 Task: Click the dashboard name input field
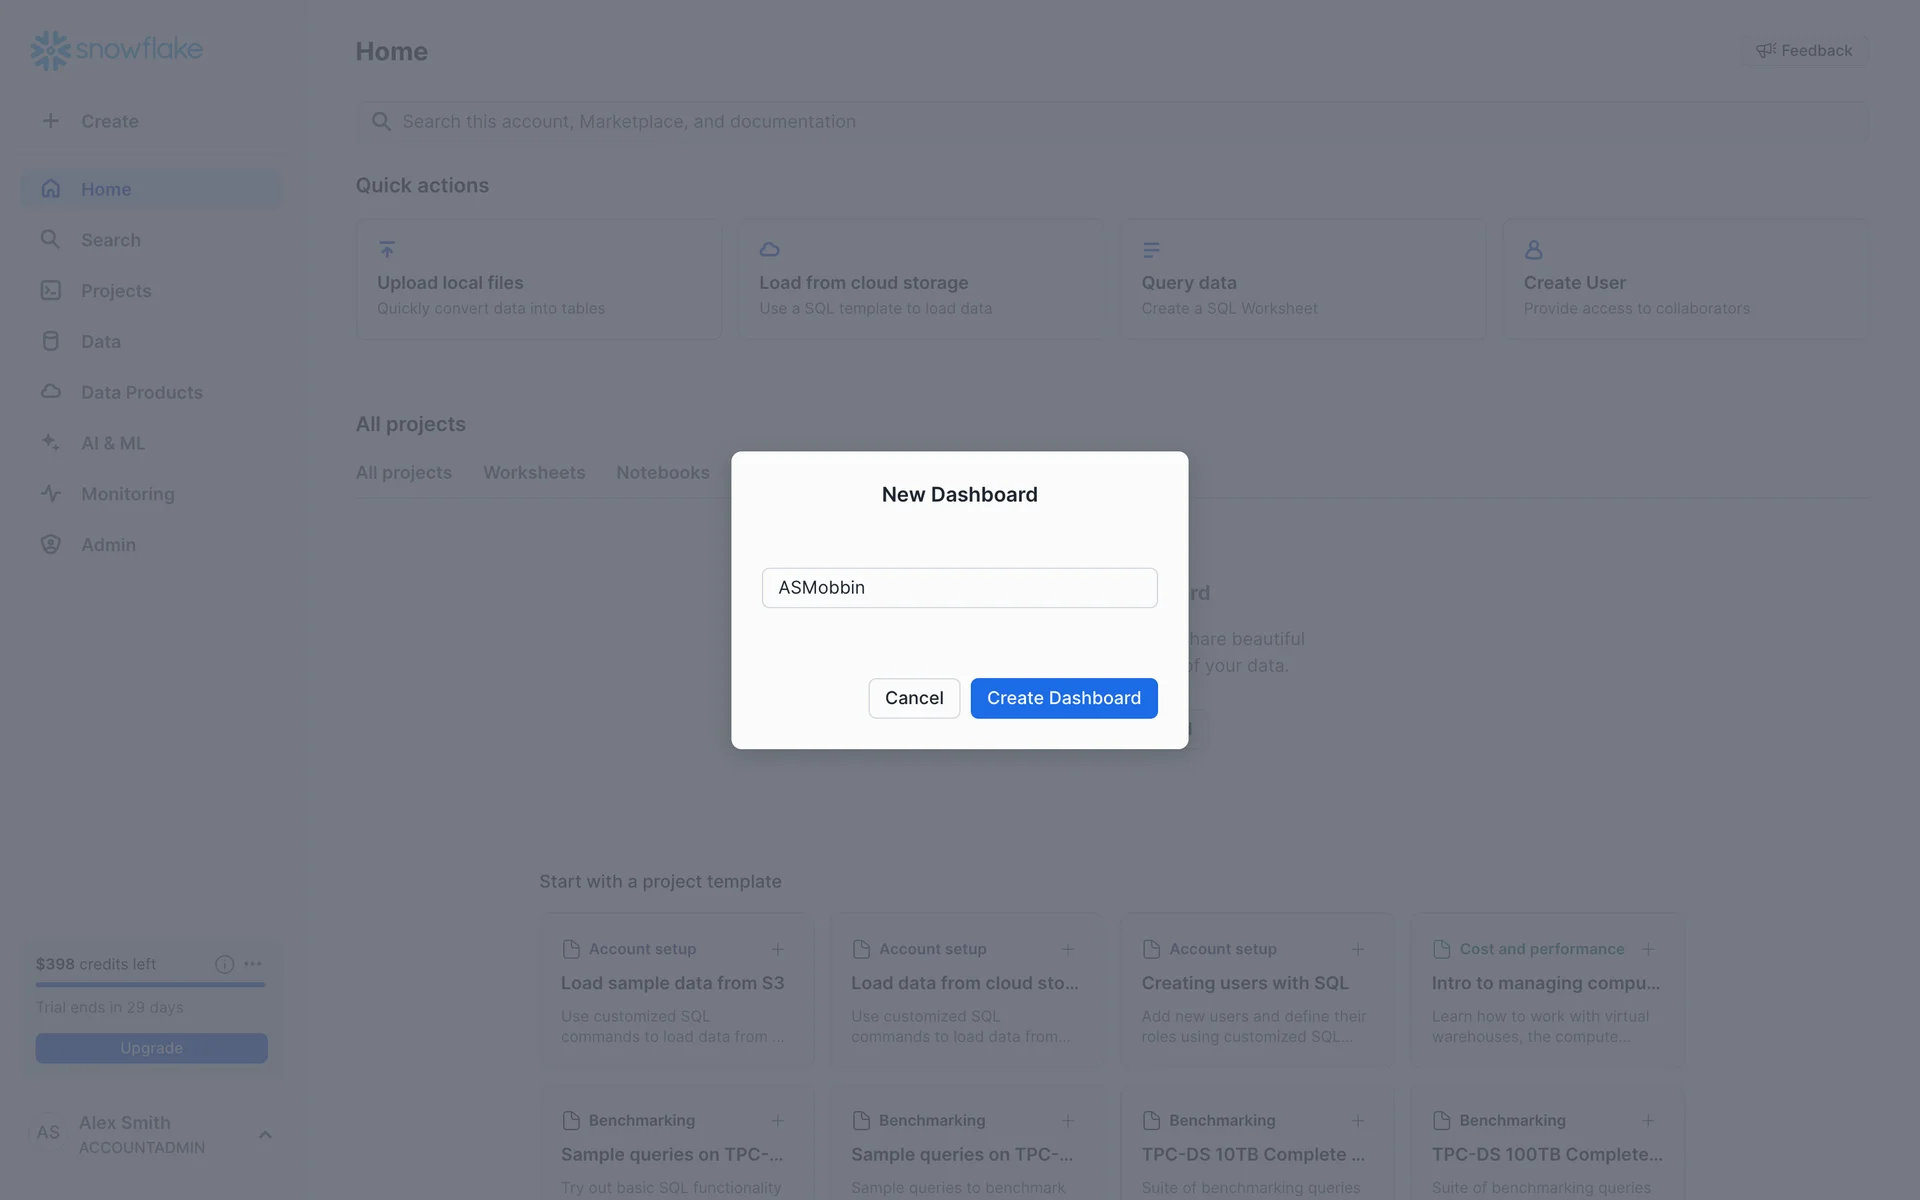(x=959, y=588)
